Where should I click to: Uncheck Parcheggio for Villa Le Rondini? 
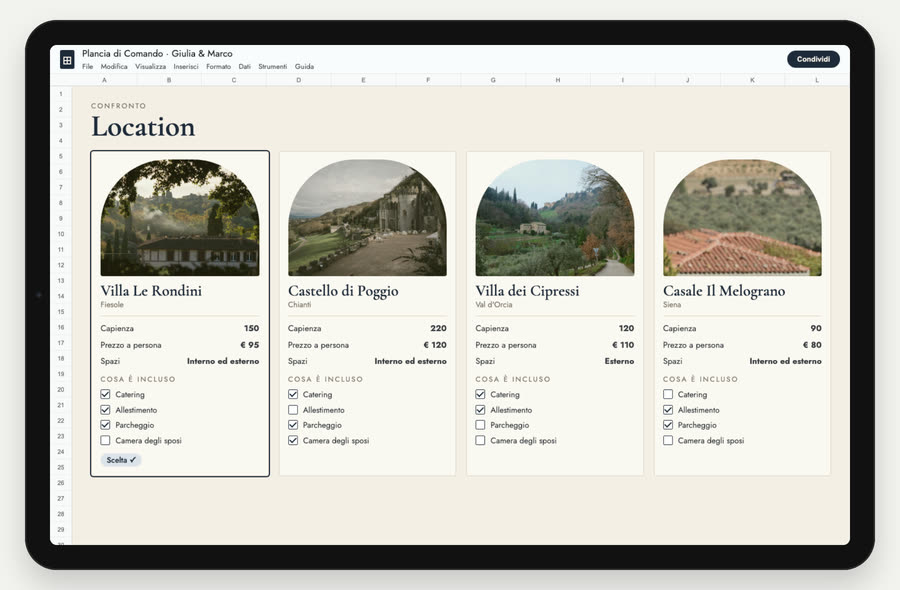[x=105, y=425]
